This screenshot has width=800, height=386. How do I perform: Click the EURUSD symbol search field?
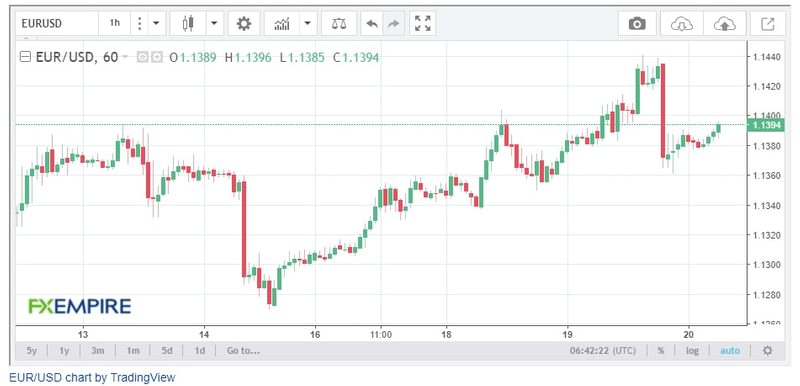tap(57, 23)
